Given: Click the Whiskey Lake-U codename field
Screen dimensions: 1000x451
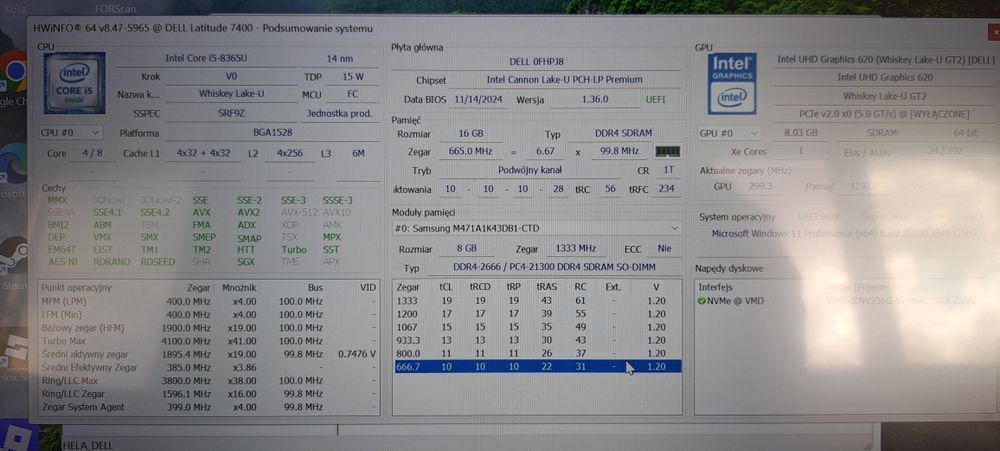Looking at the screenshot, I should click(x=232, y=94).
